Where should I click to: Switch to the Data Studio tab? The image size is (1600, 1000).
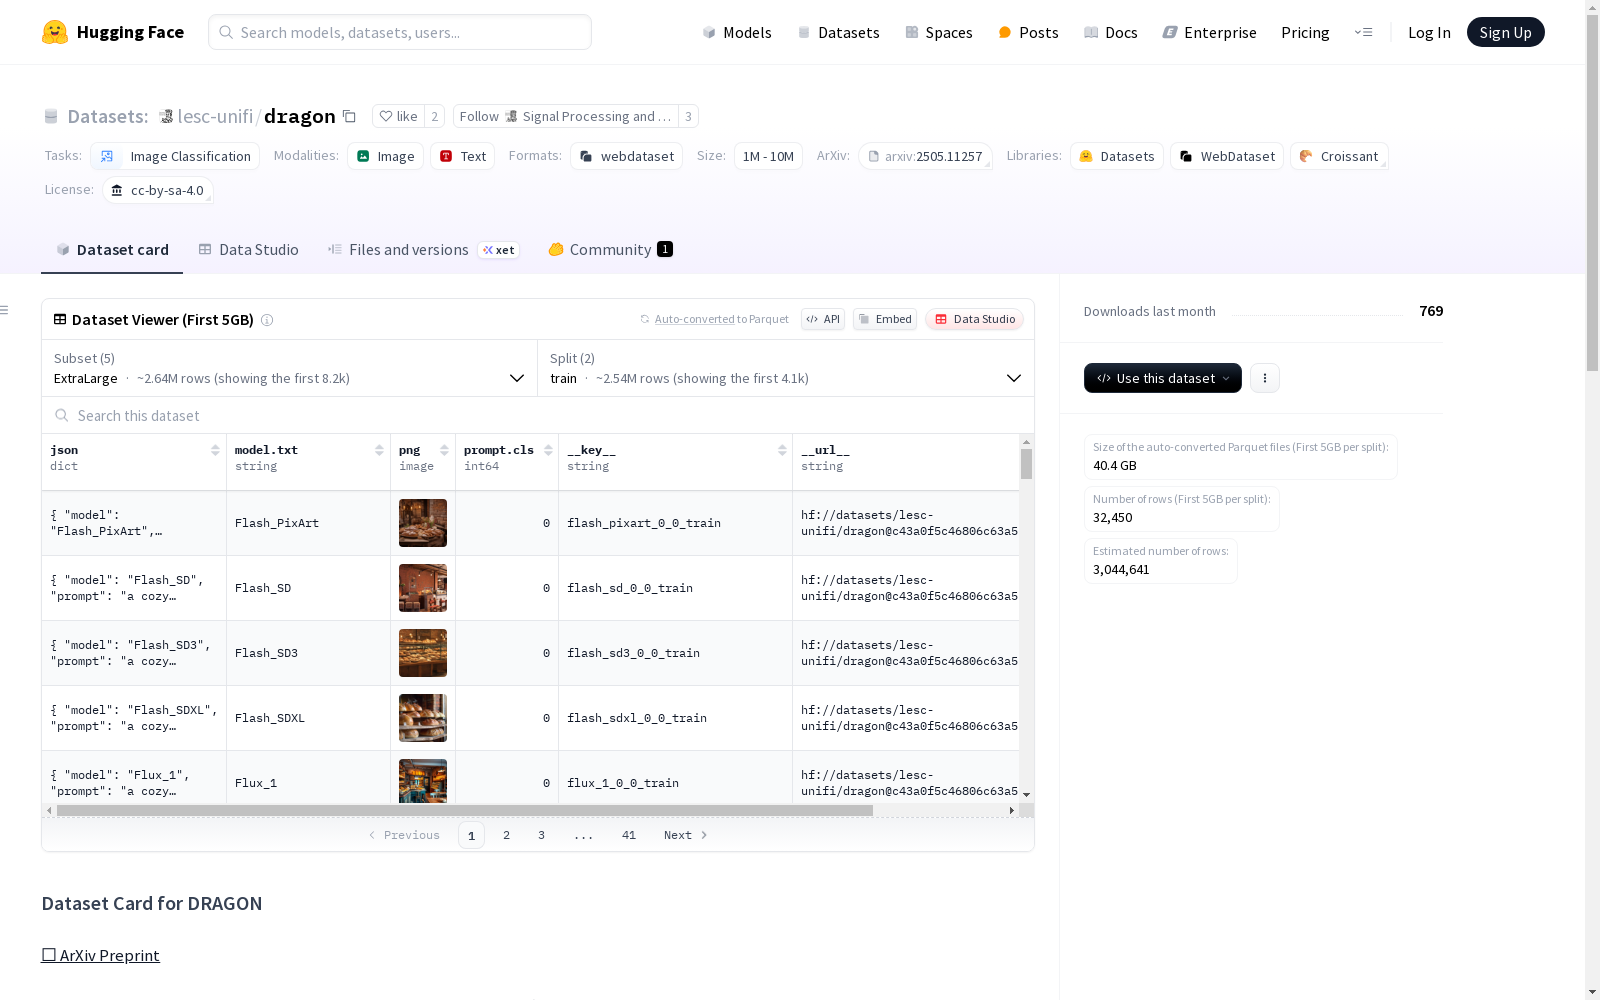point(248,250)
